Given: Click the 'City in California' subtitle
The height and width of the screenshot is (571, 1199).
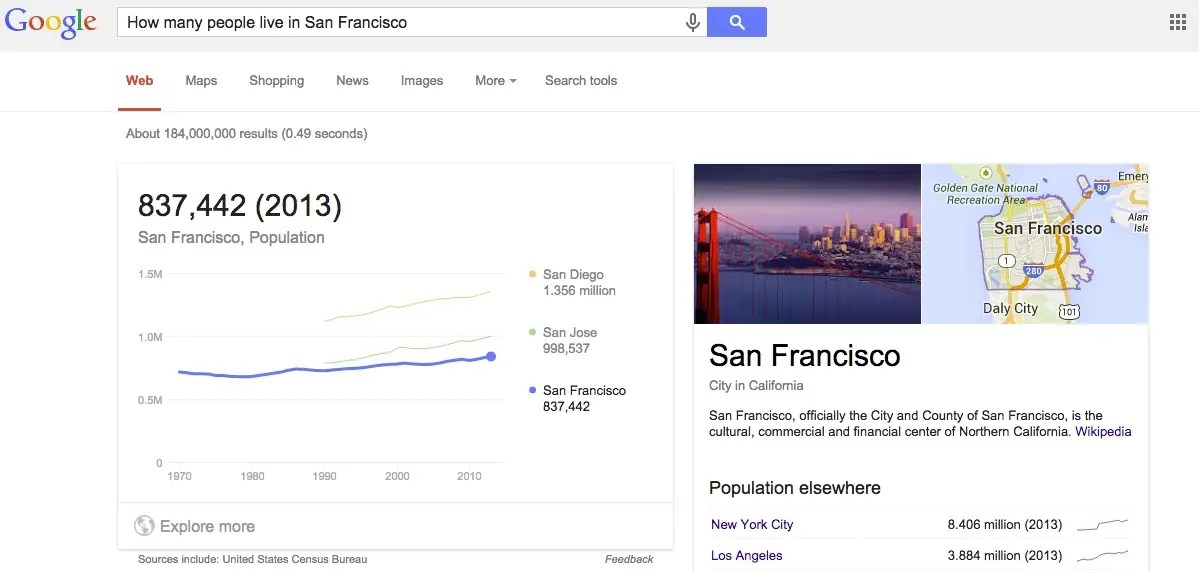Looking at the screenshot, I should click(x=756, y=385).
